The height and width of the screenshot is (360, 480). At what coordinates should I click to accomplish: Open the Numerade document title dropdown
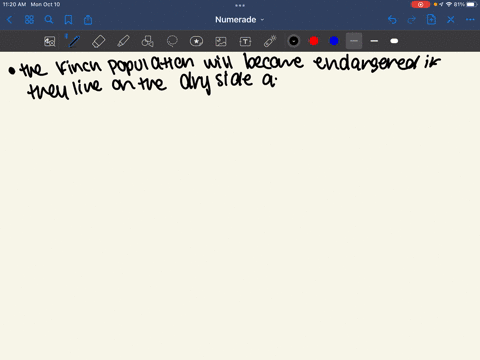click(240, 20)
